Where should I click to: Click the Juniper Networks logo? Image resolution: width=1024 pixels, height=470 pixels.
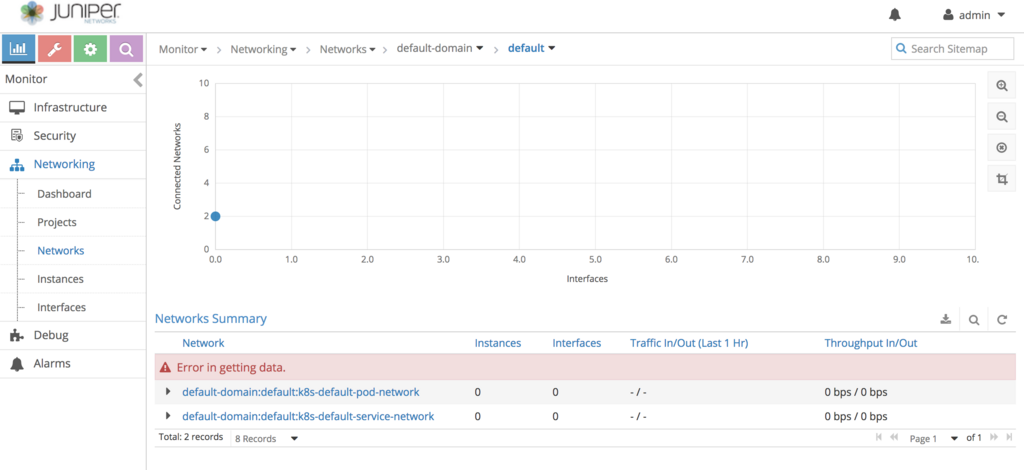click(x=71, y=12)
